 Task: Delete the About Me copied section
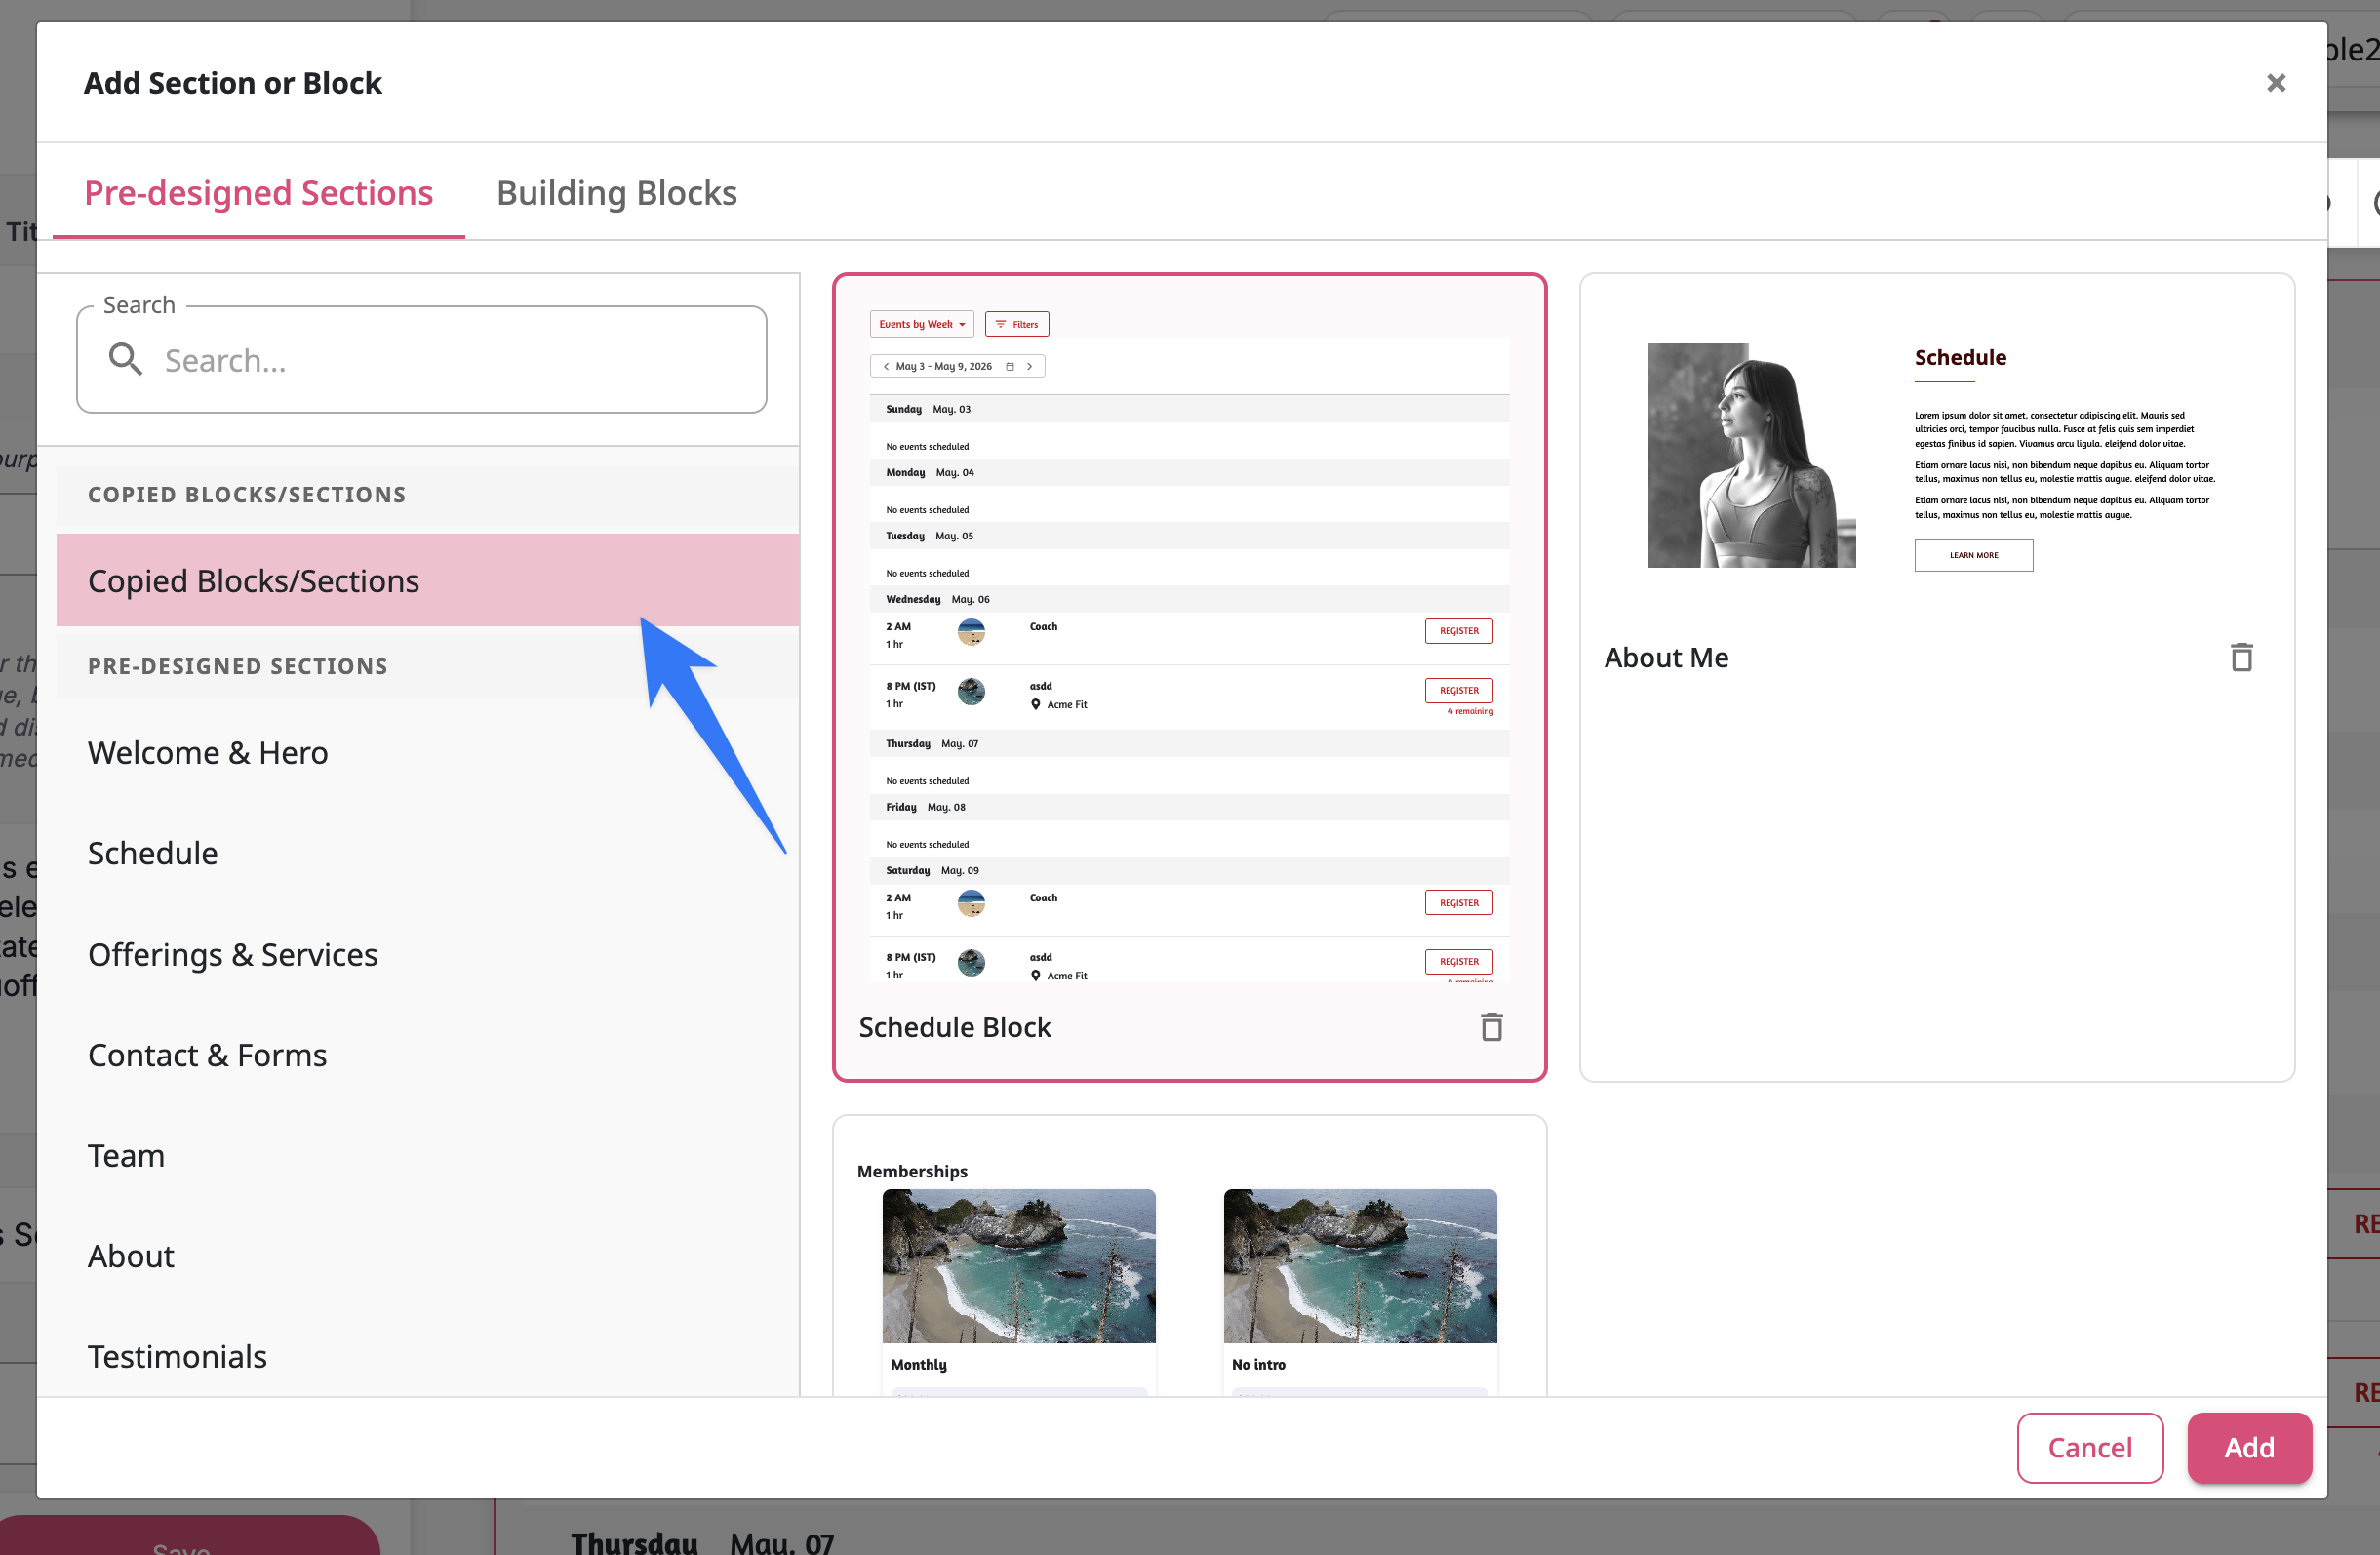(2241, 657)
